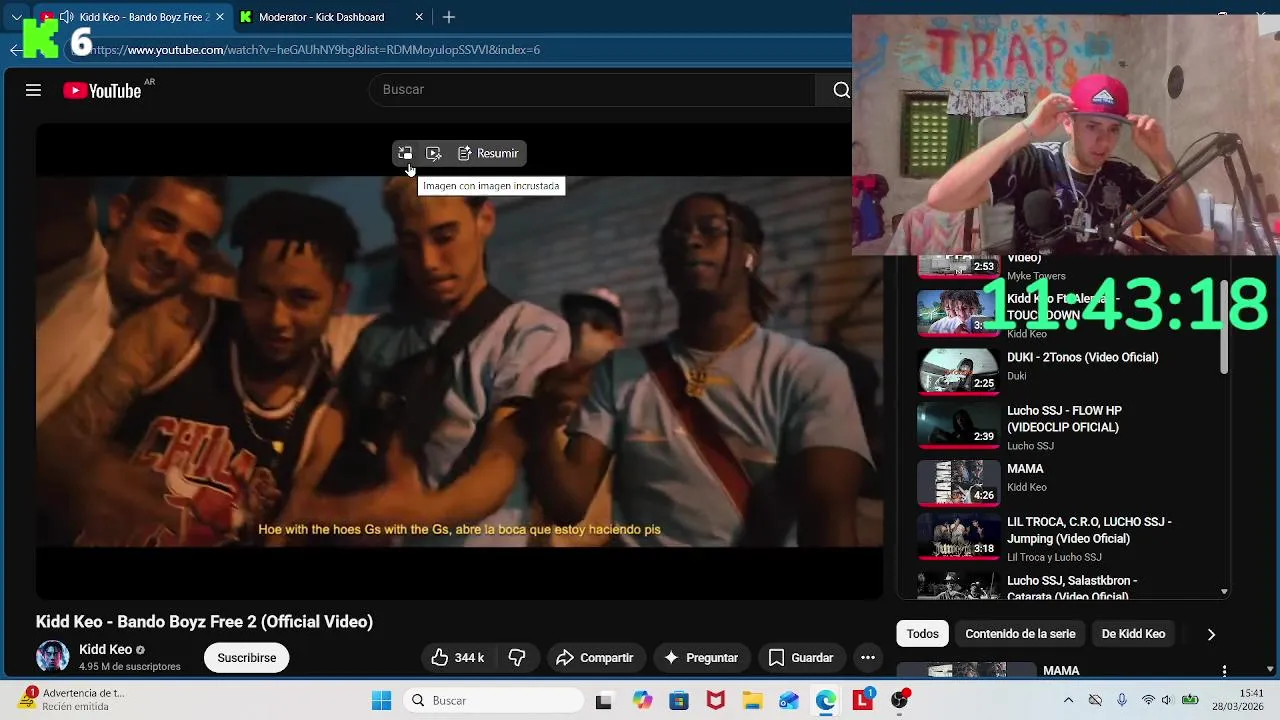This screenshot has width=1280, height=720.
Task: Click the YouTube search magnifier button
Action: coord(841,90)
